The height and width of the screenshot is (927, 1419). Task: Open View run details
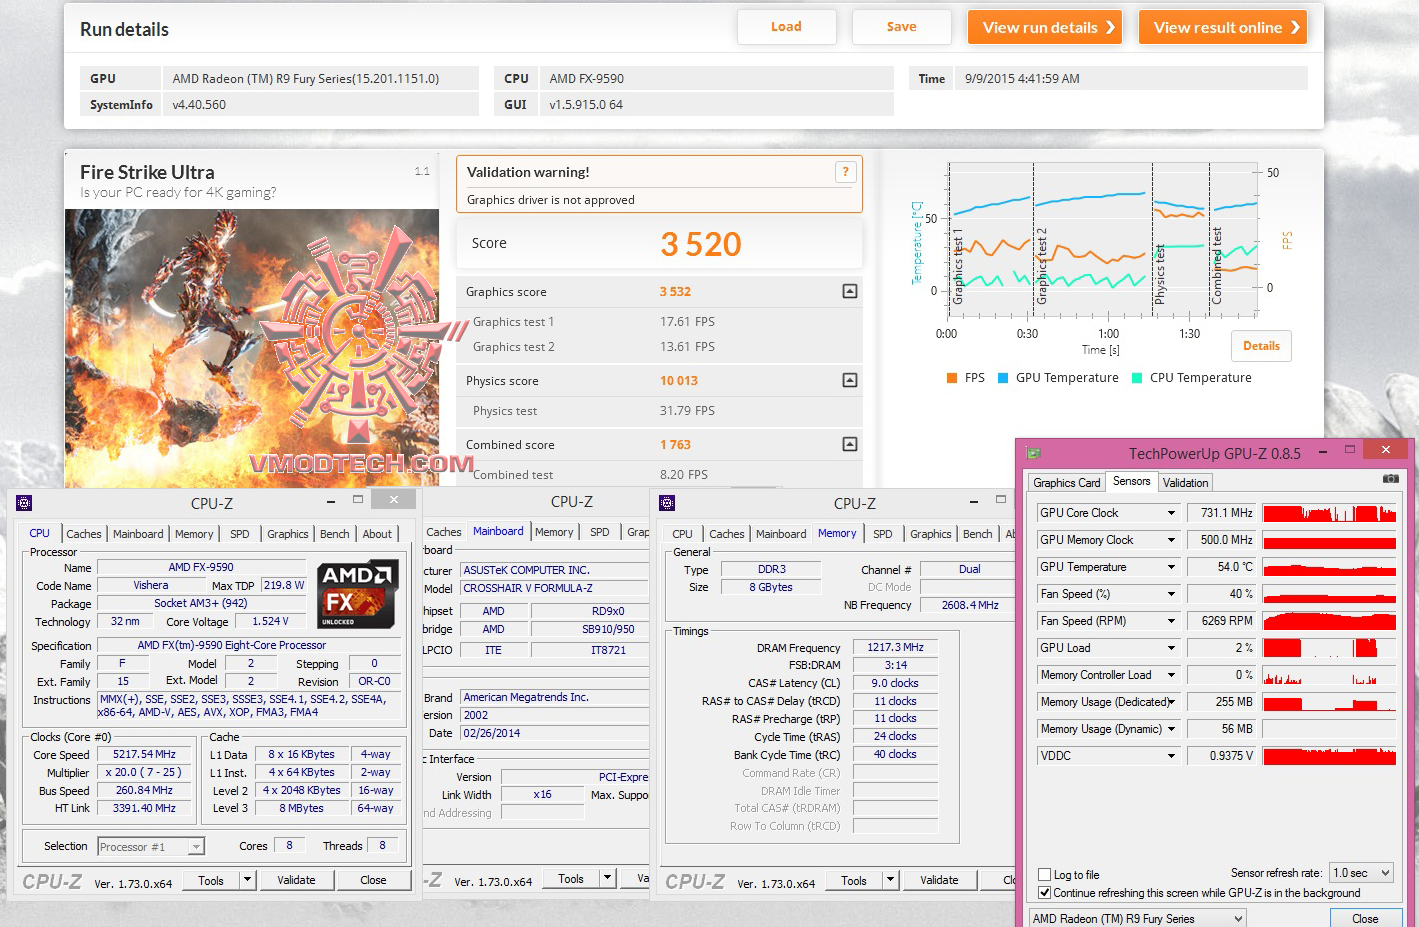coord(1045,27)
